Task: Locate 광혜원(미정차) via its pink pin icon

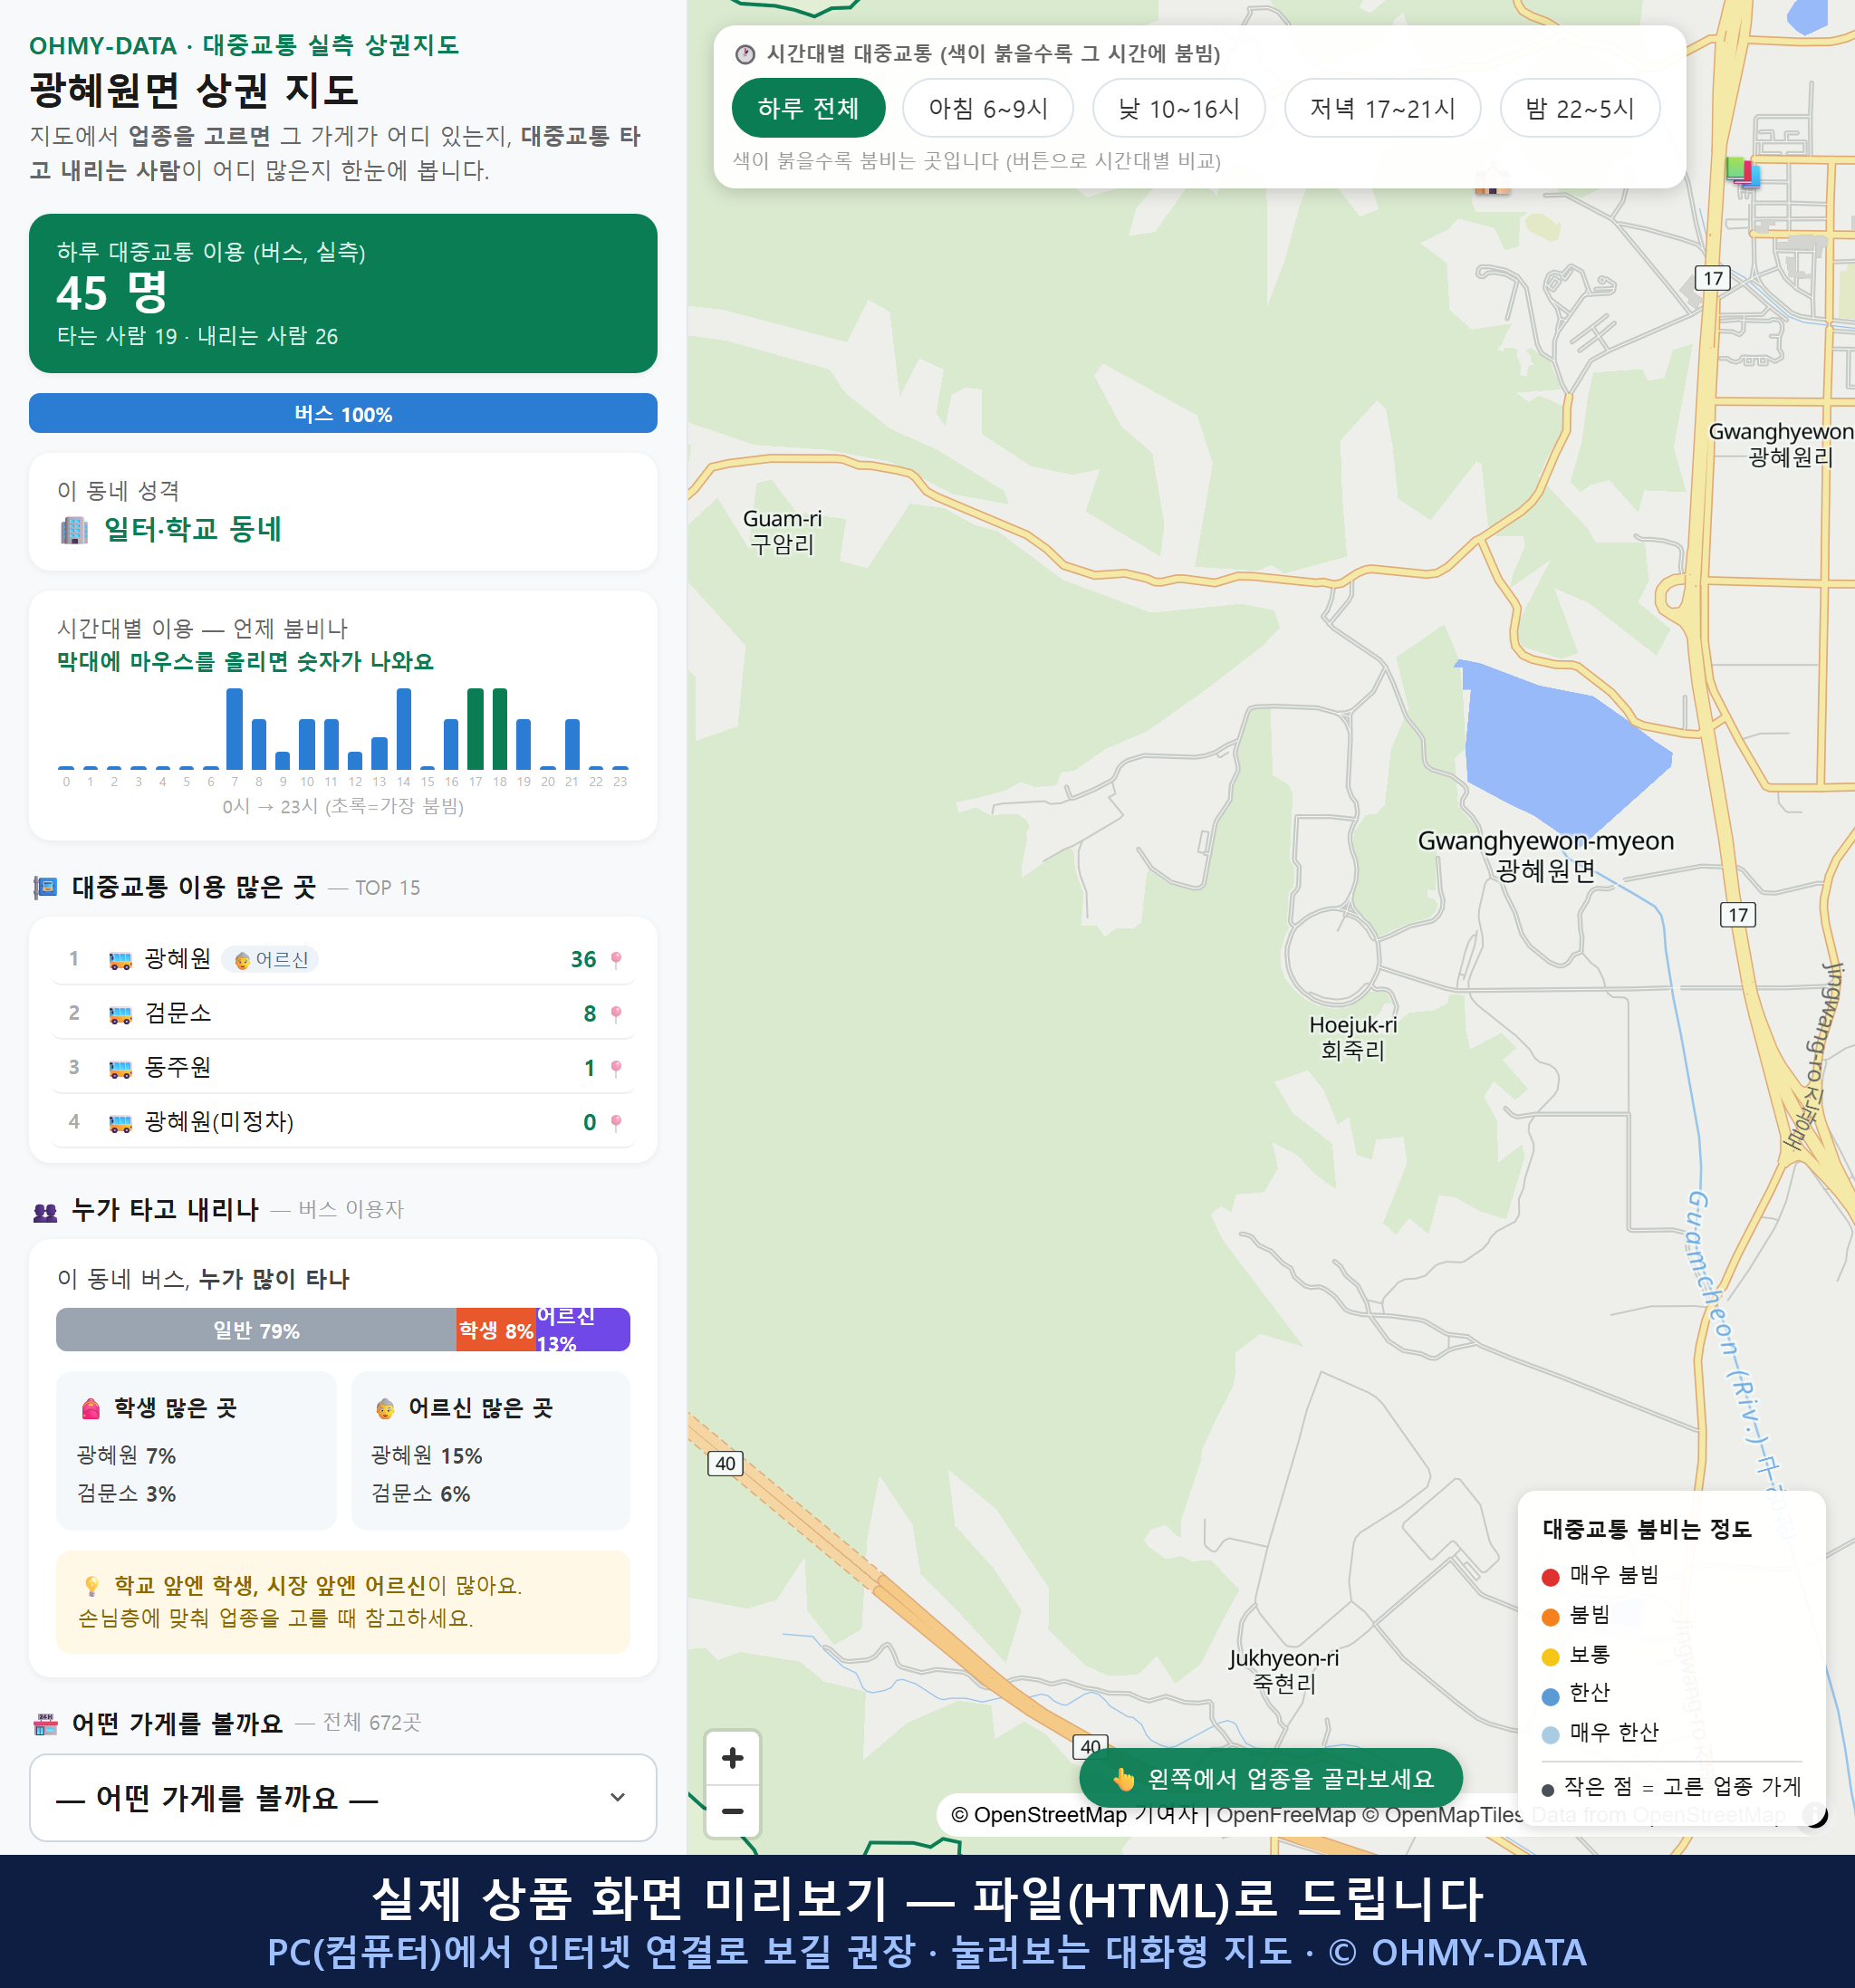Action: click(616, 1122)
